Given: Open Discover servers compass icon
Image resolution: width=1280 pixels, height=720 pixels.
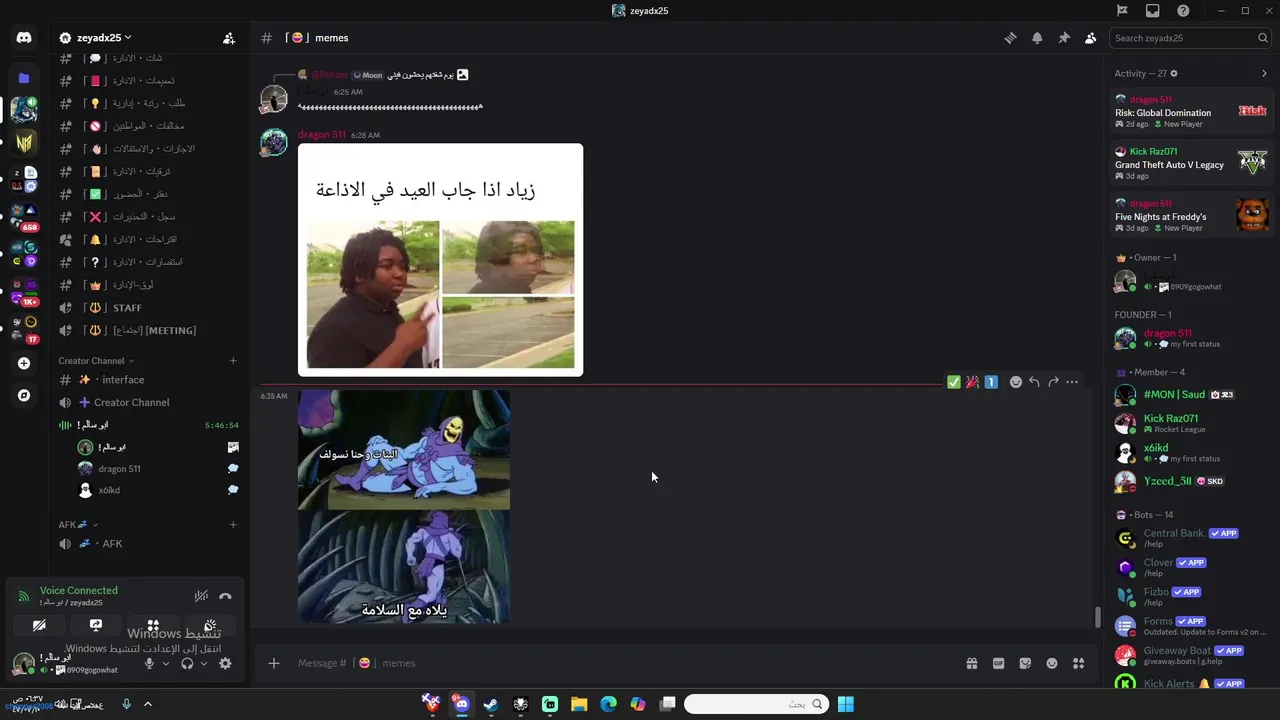Looking at the screenshot, I should (24, 395).
